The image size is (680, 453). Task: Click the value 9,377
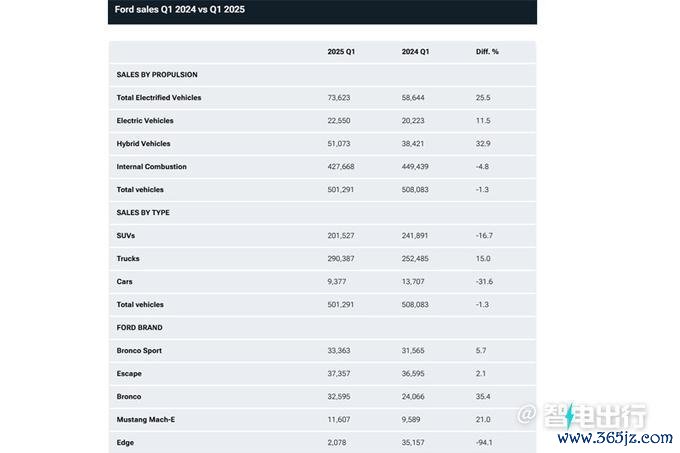pyautogui.click(x=337, y=281)
